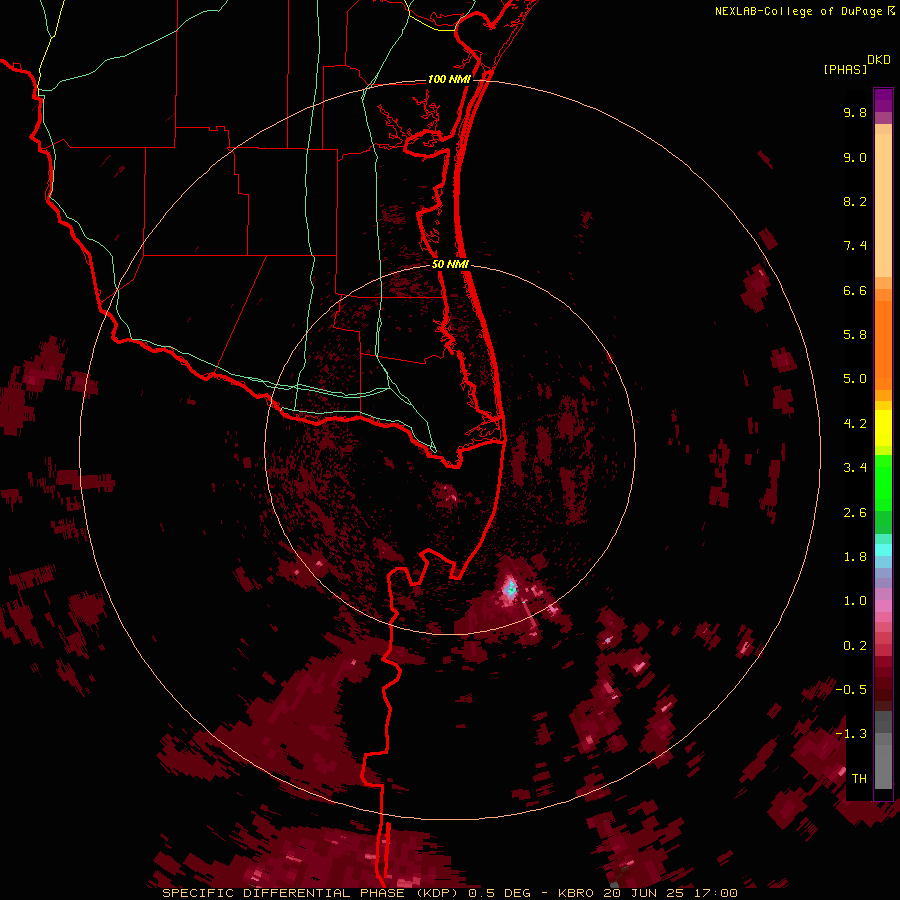Click the 5.0 scale value

(x=855, y=379)
